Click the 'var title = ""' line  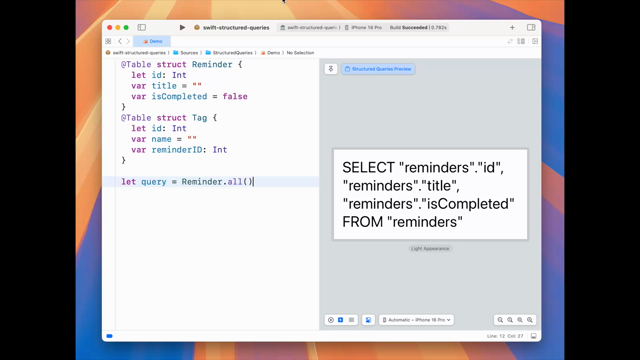(x=167, y=86)
